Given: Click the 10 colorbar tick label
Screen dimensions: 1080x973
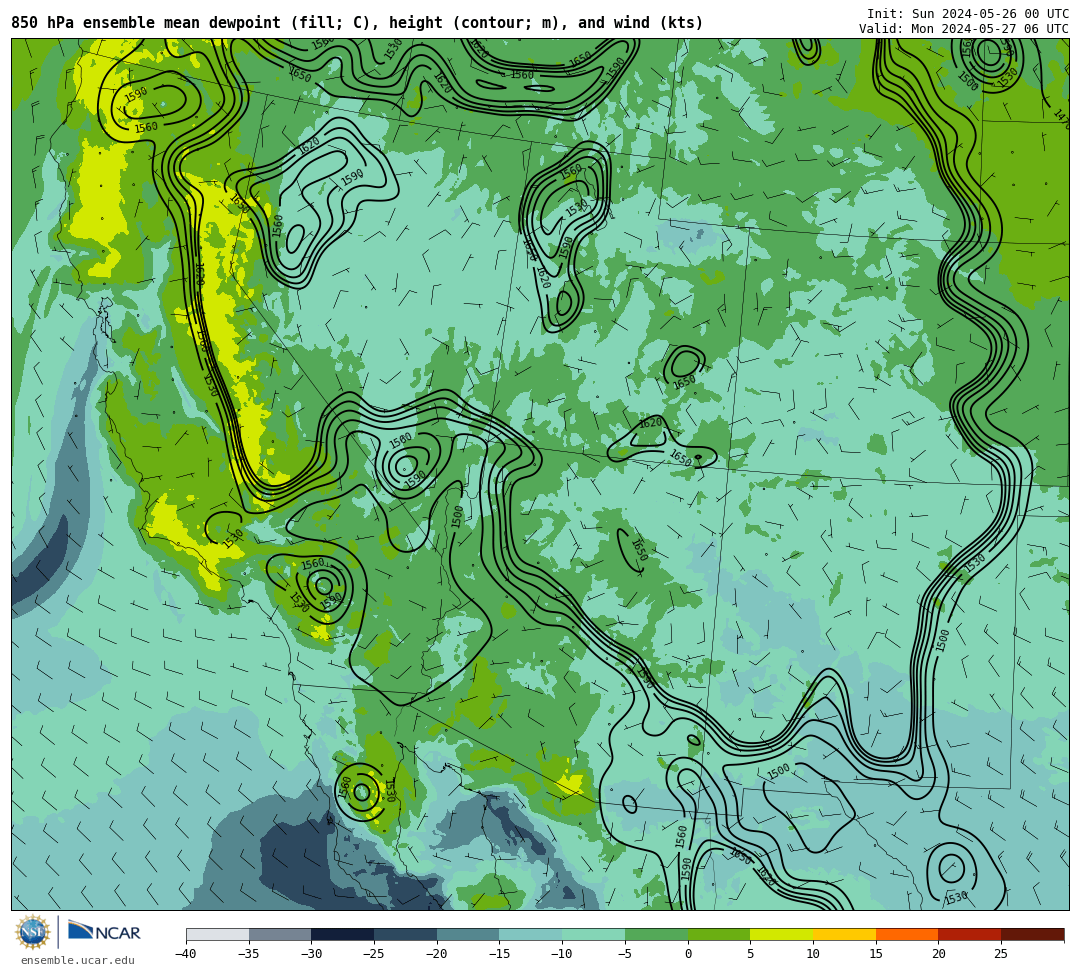Looking at the screenshot, I should [x=813, y=954].
